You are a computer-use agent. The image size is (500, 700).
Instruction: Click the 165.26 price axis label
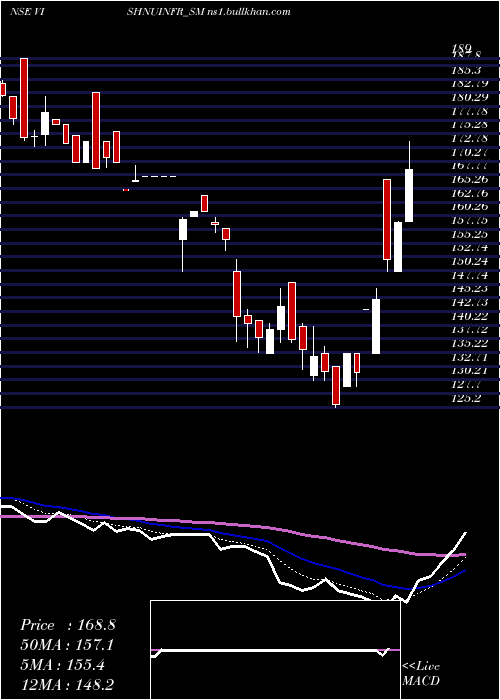(x=469, y=180)
